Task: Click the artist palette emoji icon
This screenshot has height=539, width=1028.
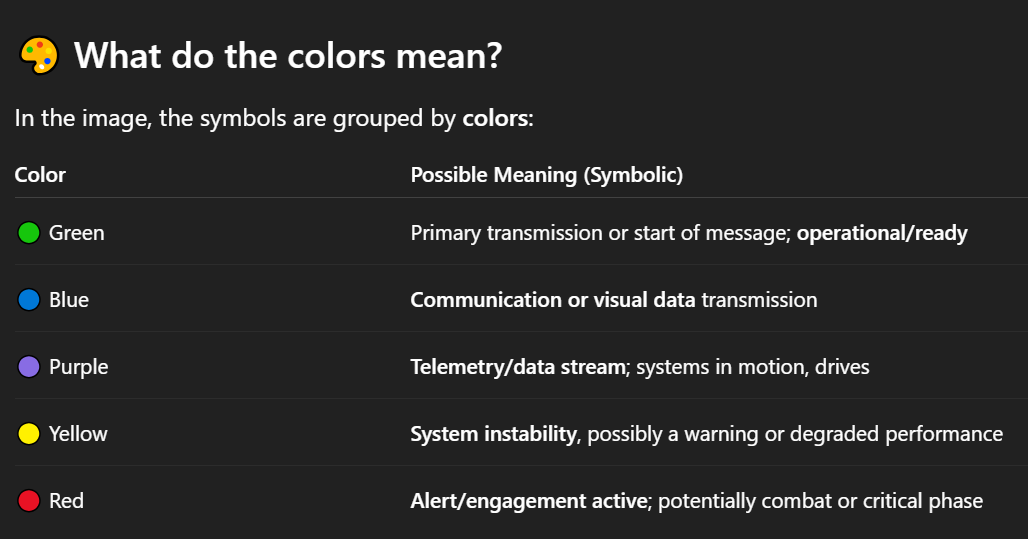Action: [39, 56]
